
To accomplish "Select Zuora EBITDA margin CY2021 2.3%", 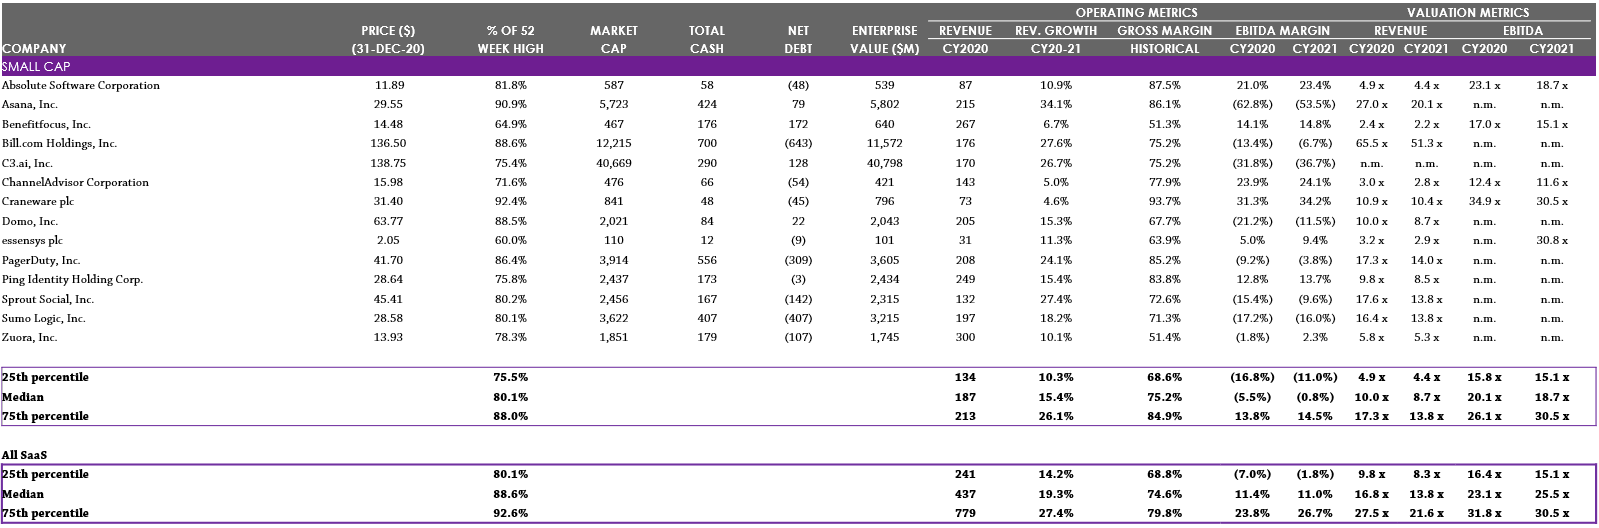I will [1314, 338].
